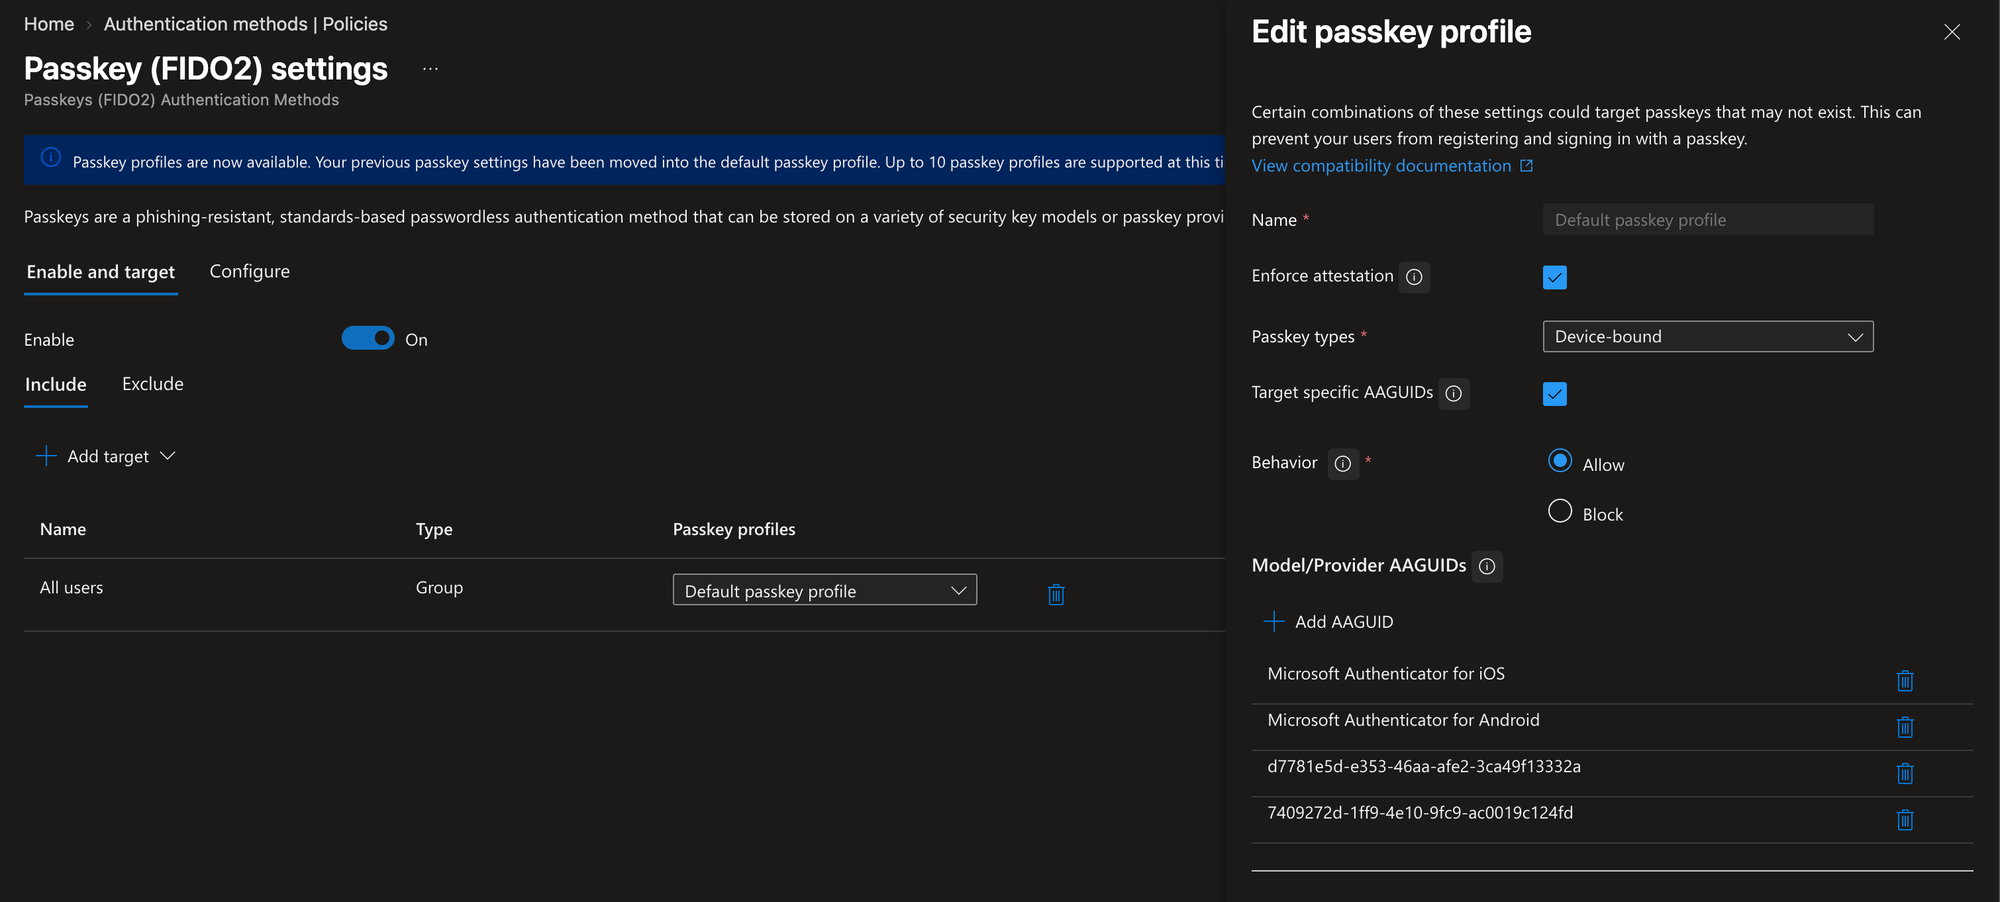Delete the All users target row
Image resolution: width=2000 pixels, height=902 pixels.
tap(1056, 595)
